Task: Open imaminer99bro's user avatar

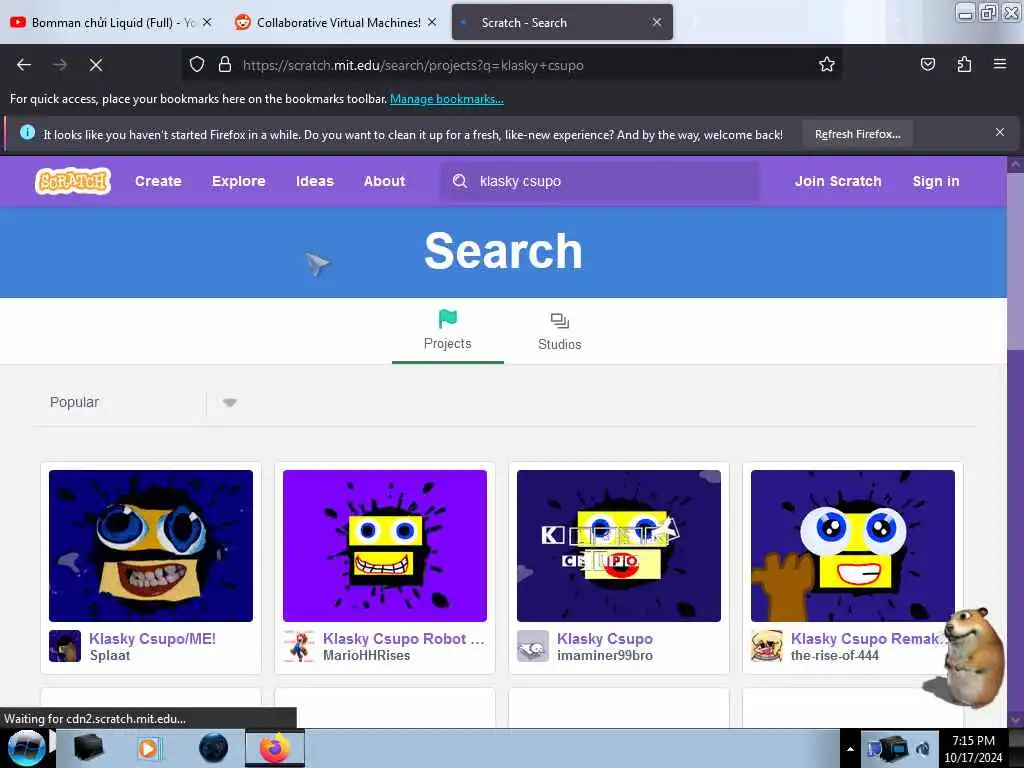Action: [533, 646]
